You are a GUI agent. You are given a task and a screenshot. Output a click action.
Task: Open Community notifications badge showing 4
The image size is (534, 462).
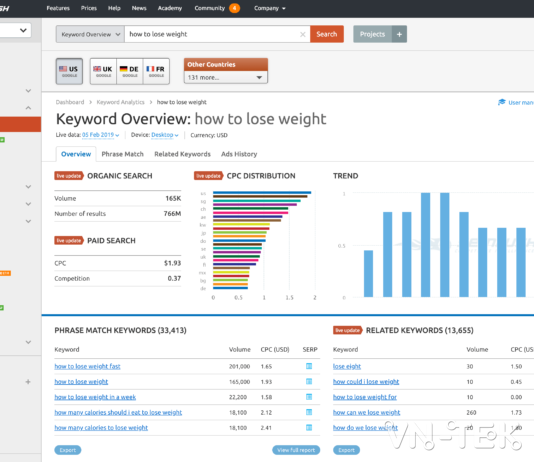pyautogui.click(x=234, y=8)
